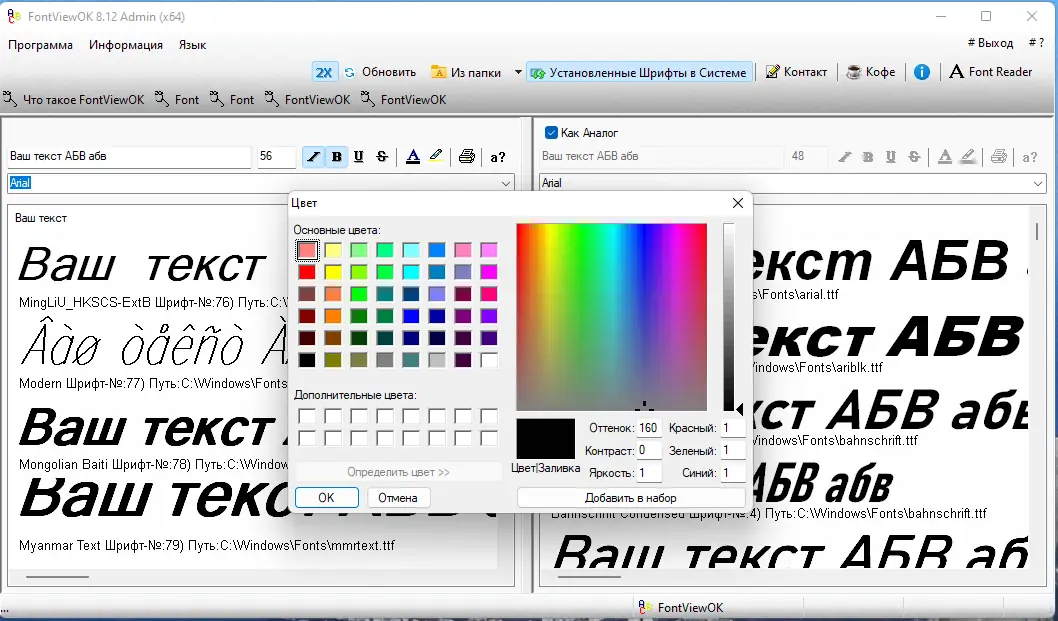Click greyed text color icon right pane
Viewport: 1058px width, 621px height.
pyautogui.click(x=945, y=157)
